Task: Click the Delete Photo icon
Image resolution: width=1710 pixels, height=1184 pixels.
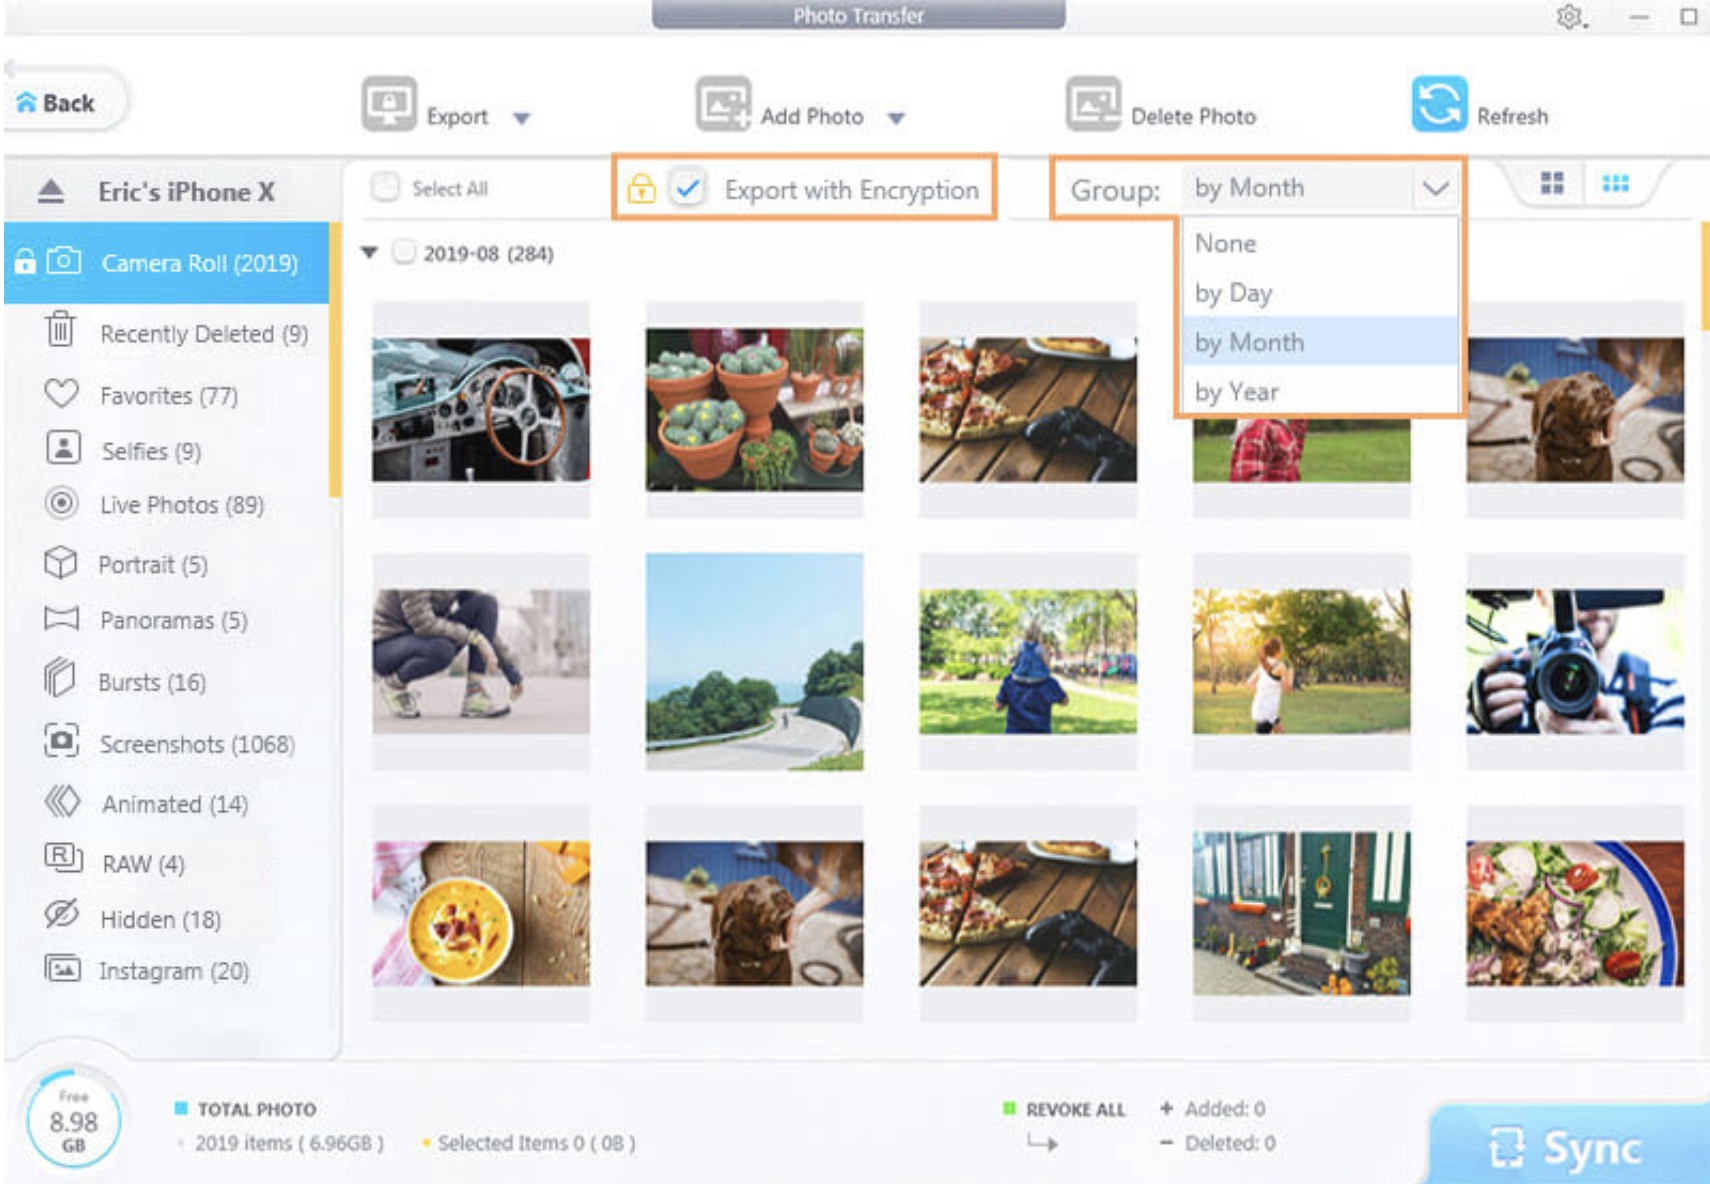Action: pyautogui.click(x=1092, y=103)
